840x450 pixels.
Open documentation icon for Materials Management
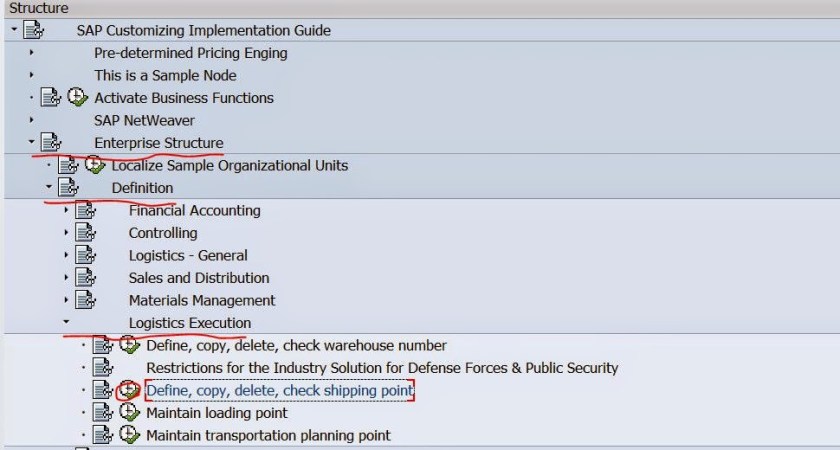click(x=85, y=300)
